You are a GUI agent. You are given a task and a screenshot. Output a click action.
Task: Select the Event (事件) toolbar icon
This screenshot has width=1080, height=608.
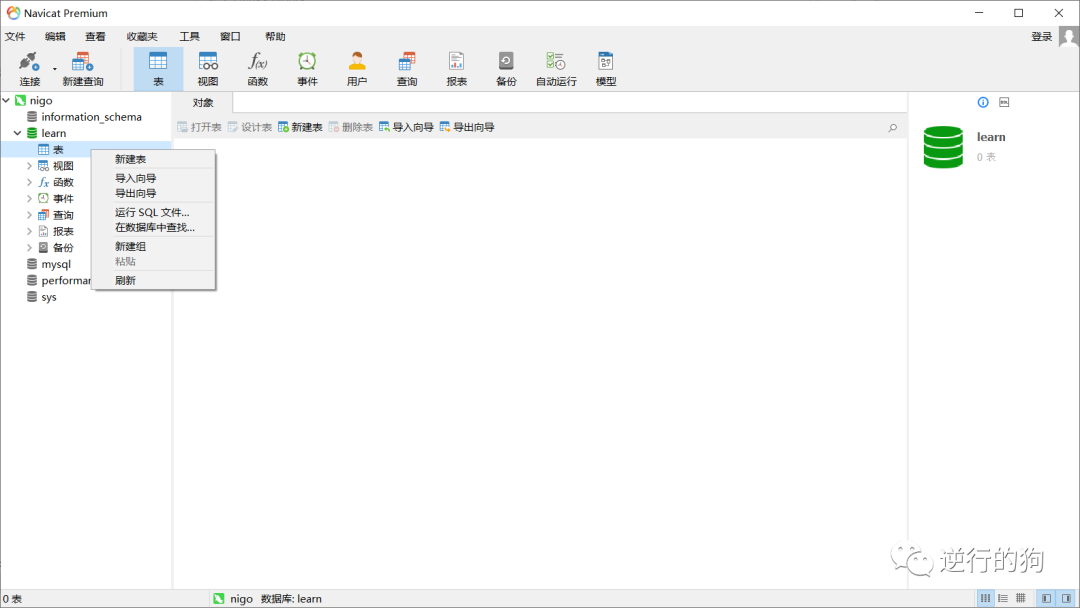point(307,69)
